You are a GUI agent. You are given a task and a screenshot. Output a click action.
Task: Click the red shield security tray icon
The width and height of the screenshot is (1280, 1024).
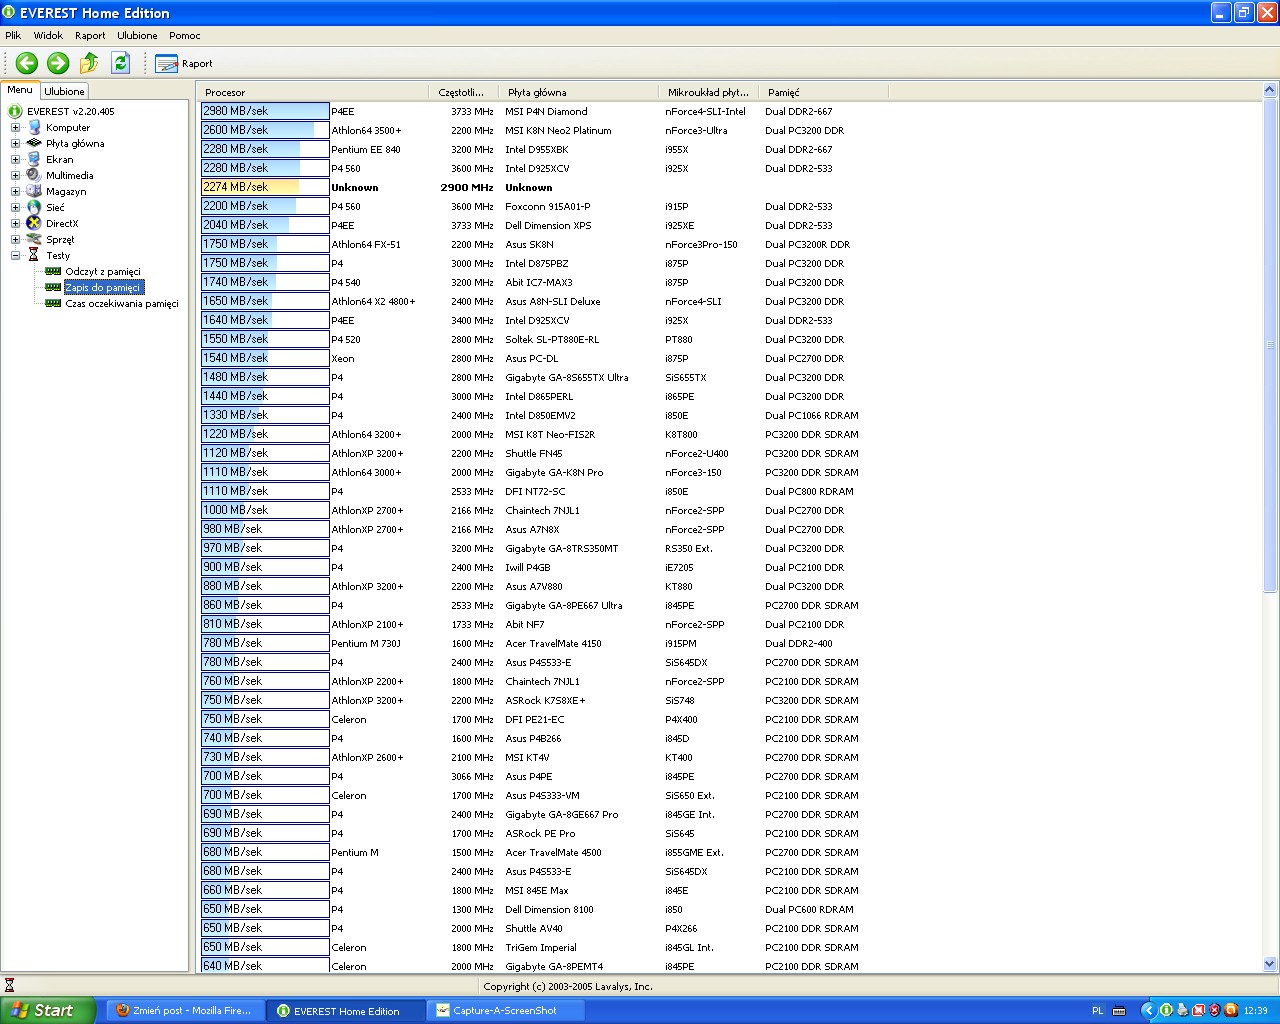(1215, 1010)
